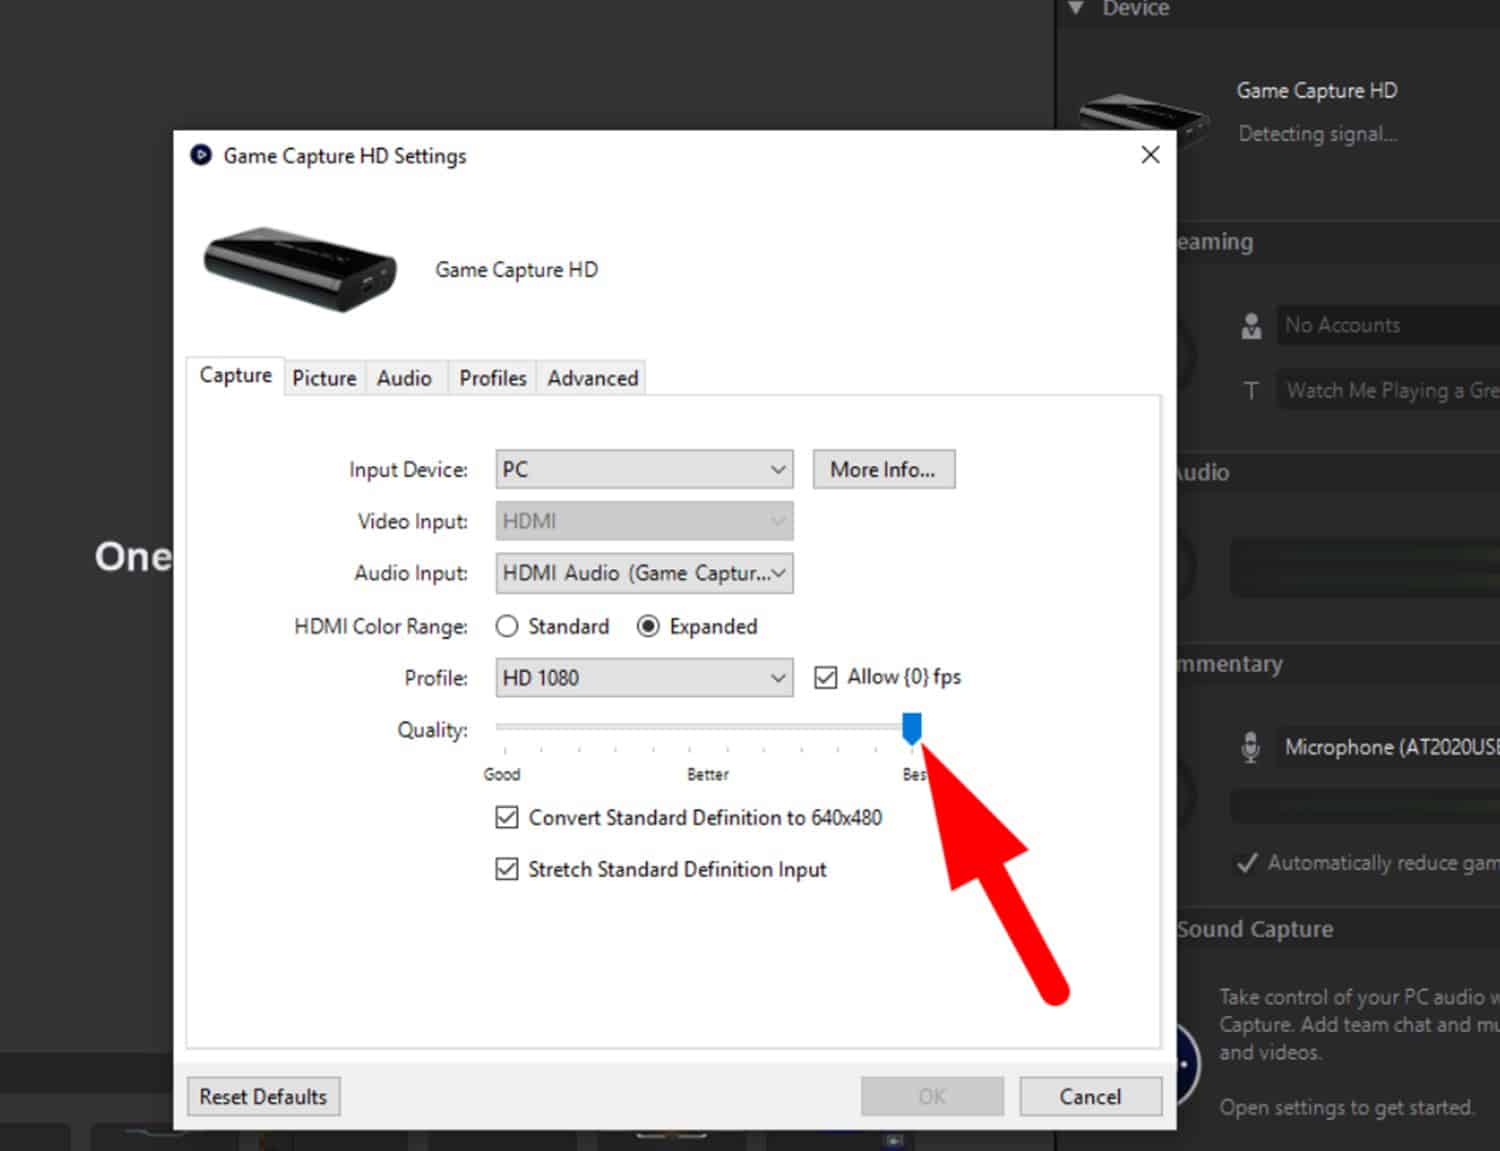Click the Quality slider handle
The width and height of the screenshot is (1500, 1151).
coord(911,728)
